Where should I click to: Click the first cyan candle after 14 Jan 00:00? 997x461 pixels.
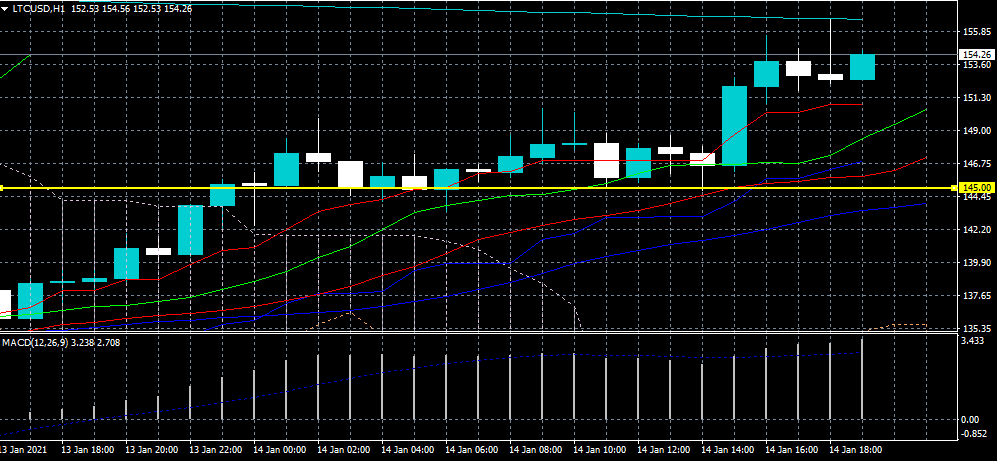[287, 169]
